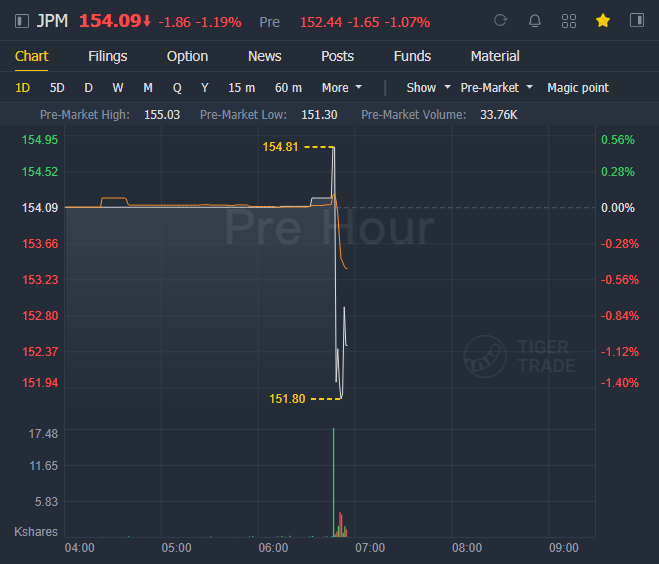This screenshot has width=659, height=564.
Task: Expand the More timeframes dropdown
Action: [x=342, y=88]
